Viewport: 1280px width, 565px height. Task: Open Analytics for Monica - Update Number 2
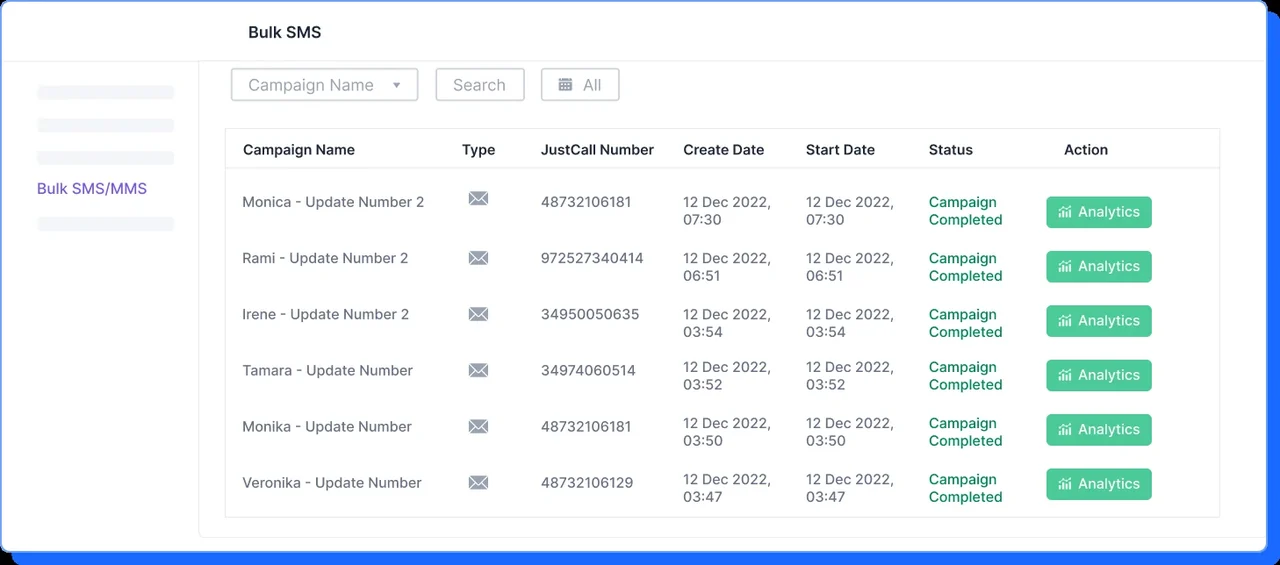pos(1099,212)
